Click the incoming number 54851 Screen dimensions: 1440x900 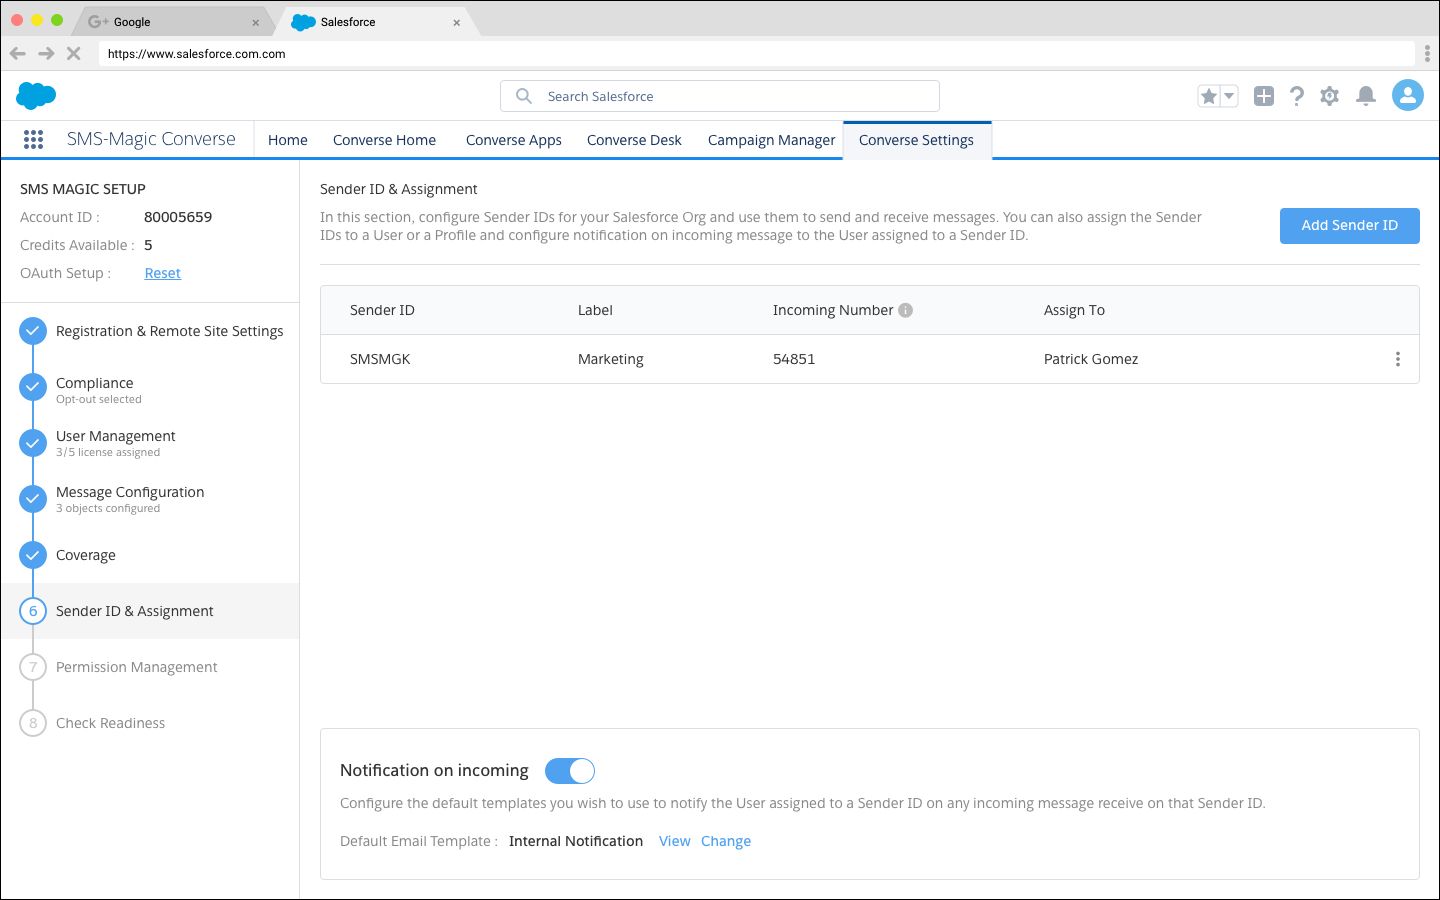[794, 359]
